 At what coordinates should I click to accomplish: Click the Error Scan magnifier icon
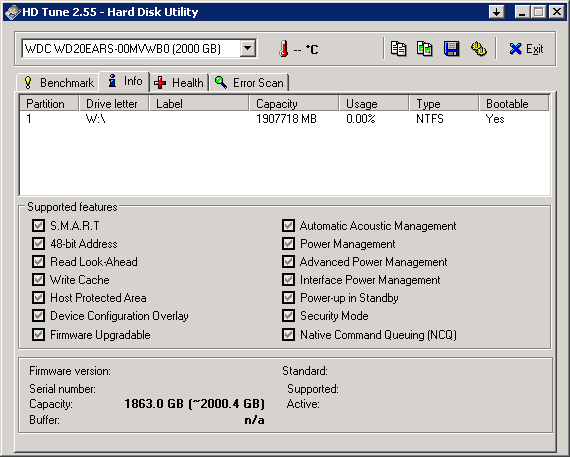click(221, 82)
